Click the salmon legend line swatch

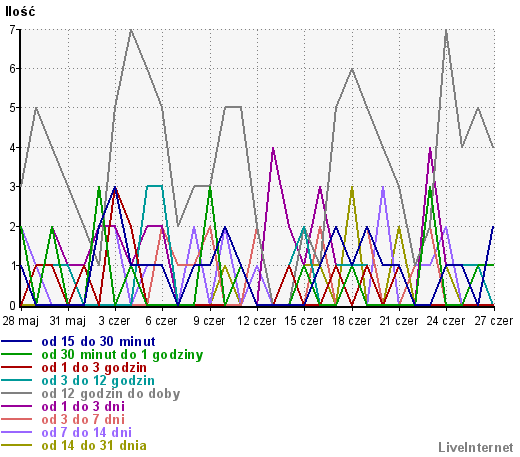(x=17, y=419)
